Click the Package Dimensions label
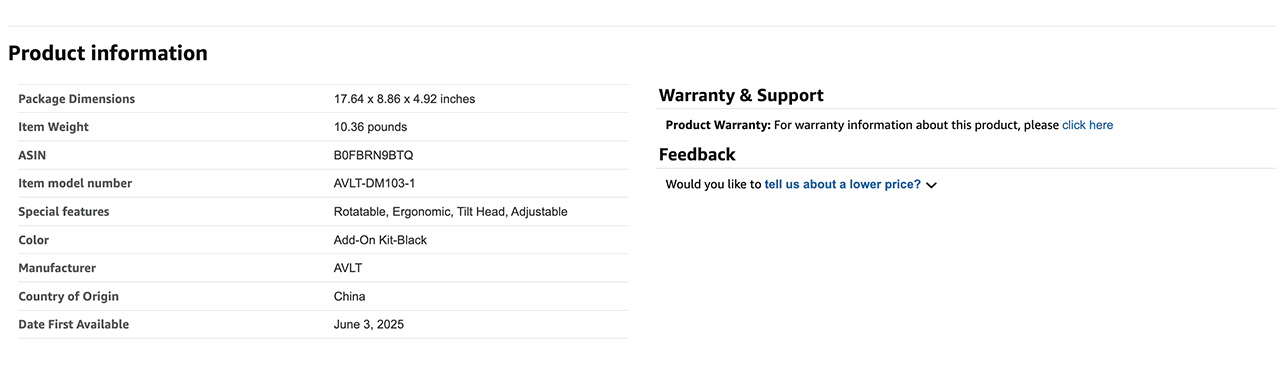This screenshot has height=367, width=1280. (77, 99)
